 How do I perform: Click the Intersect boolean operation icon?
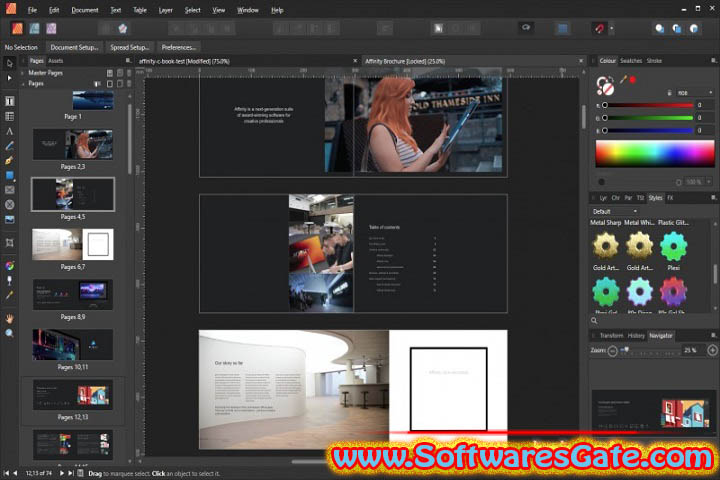tap(694, 28)
